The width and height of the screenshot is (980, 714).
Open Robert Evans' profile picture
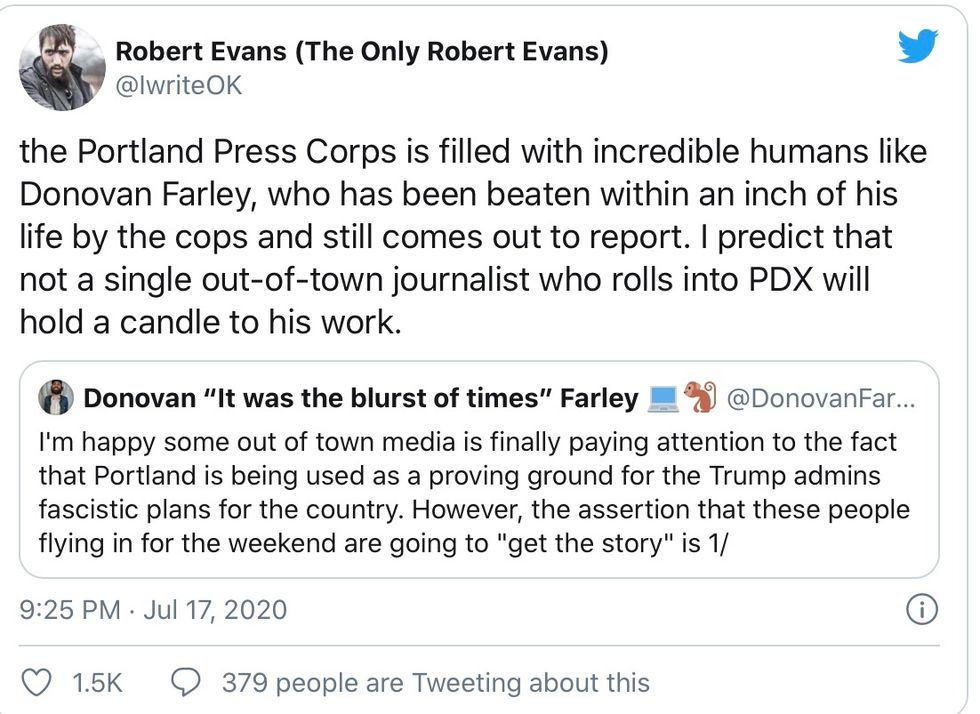tap(62, 67)
